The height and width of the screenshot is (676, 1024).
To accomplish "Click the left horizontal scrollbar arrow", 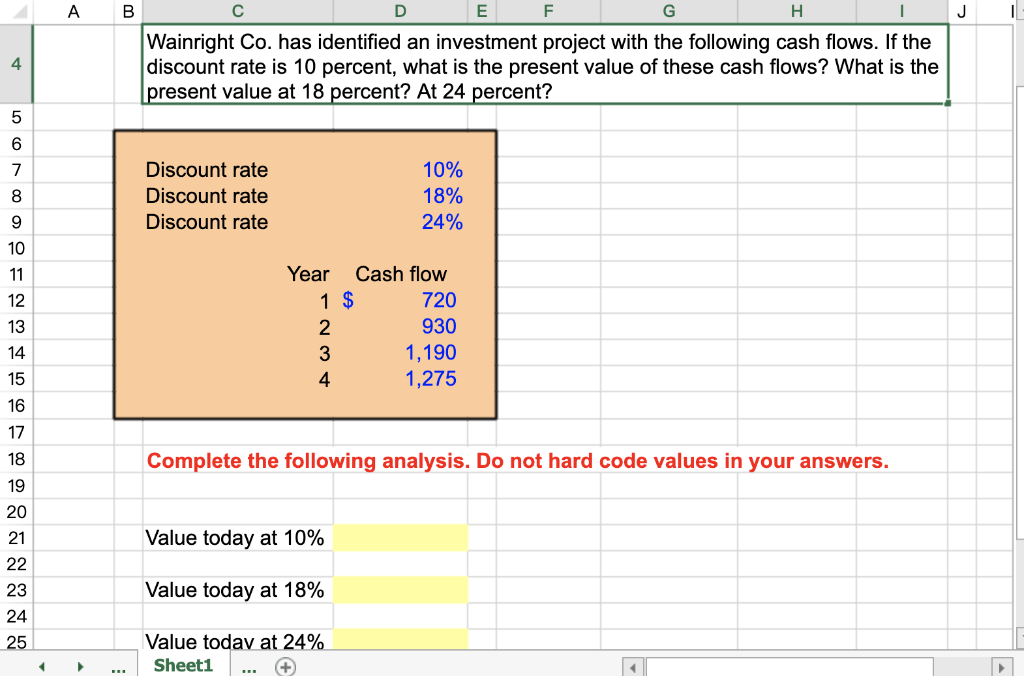I will click(632, 665).
